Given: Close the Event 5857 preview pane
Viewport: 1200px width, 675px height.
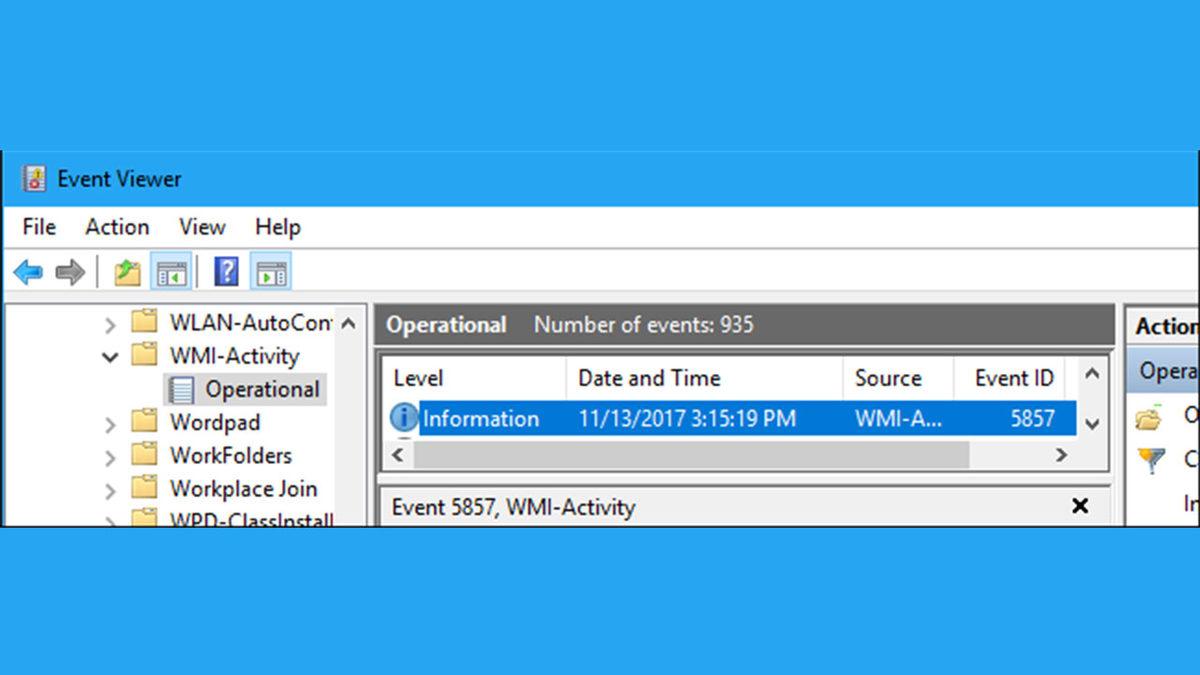Looking at the screenshot, I should [x=1080, y=507].
